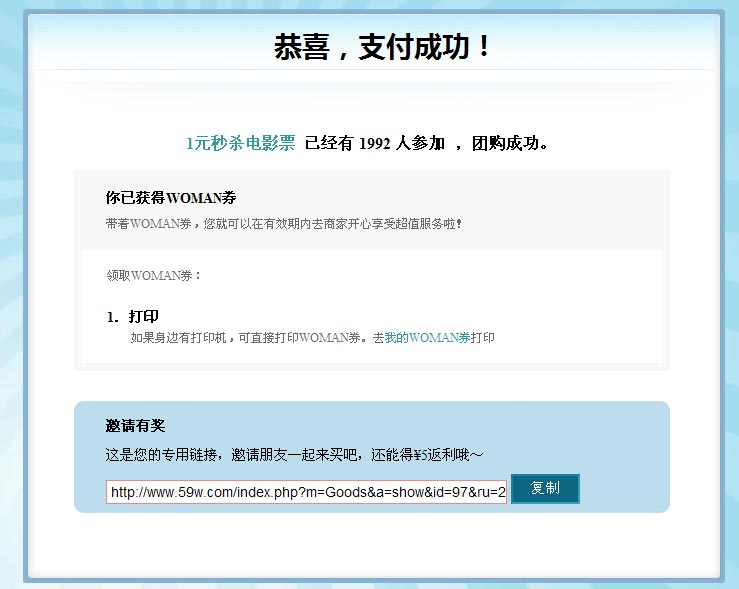
Task: Select the invitation link input field
Action: (306, 492)
